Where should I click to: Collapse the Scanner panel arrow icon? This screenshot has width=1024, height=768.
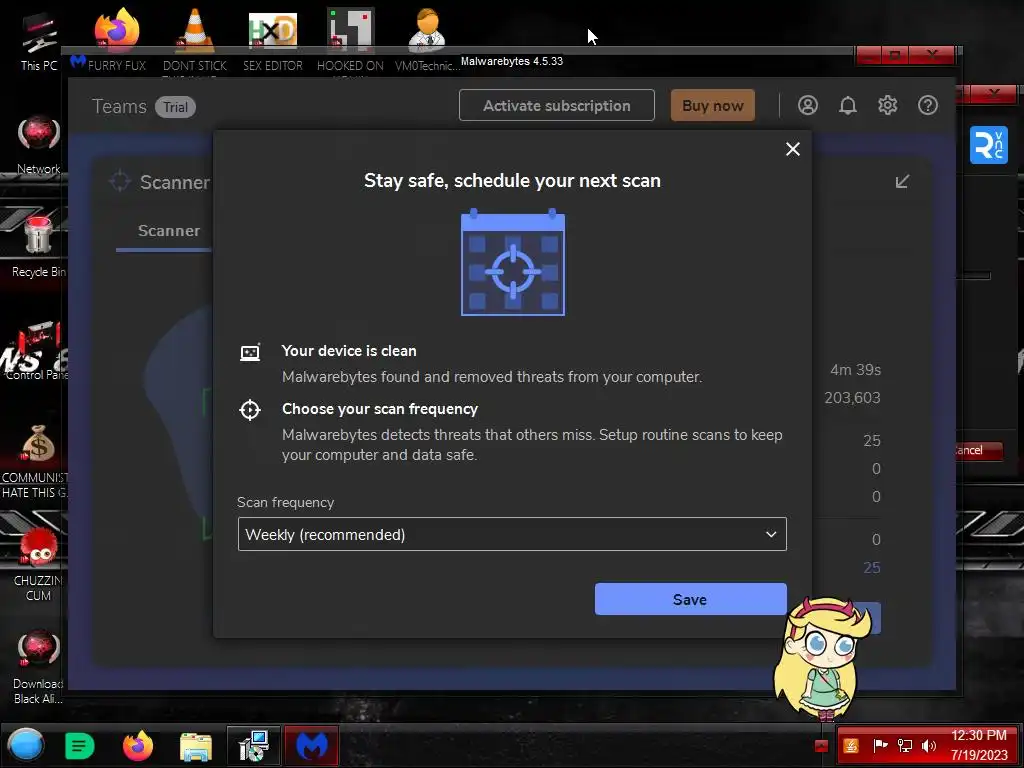tap(902, 181)
